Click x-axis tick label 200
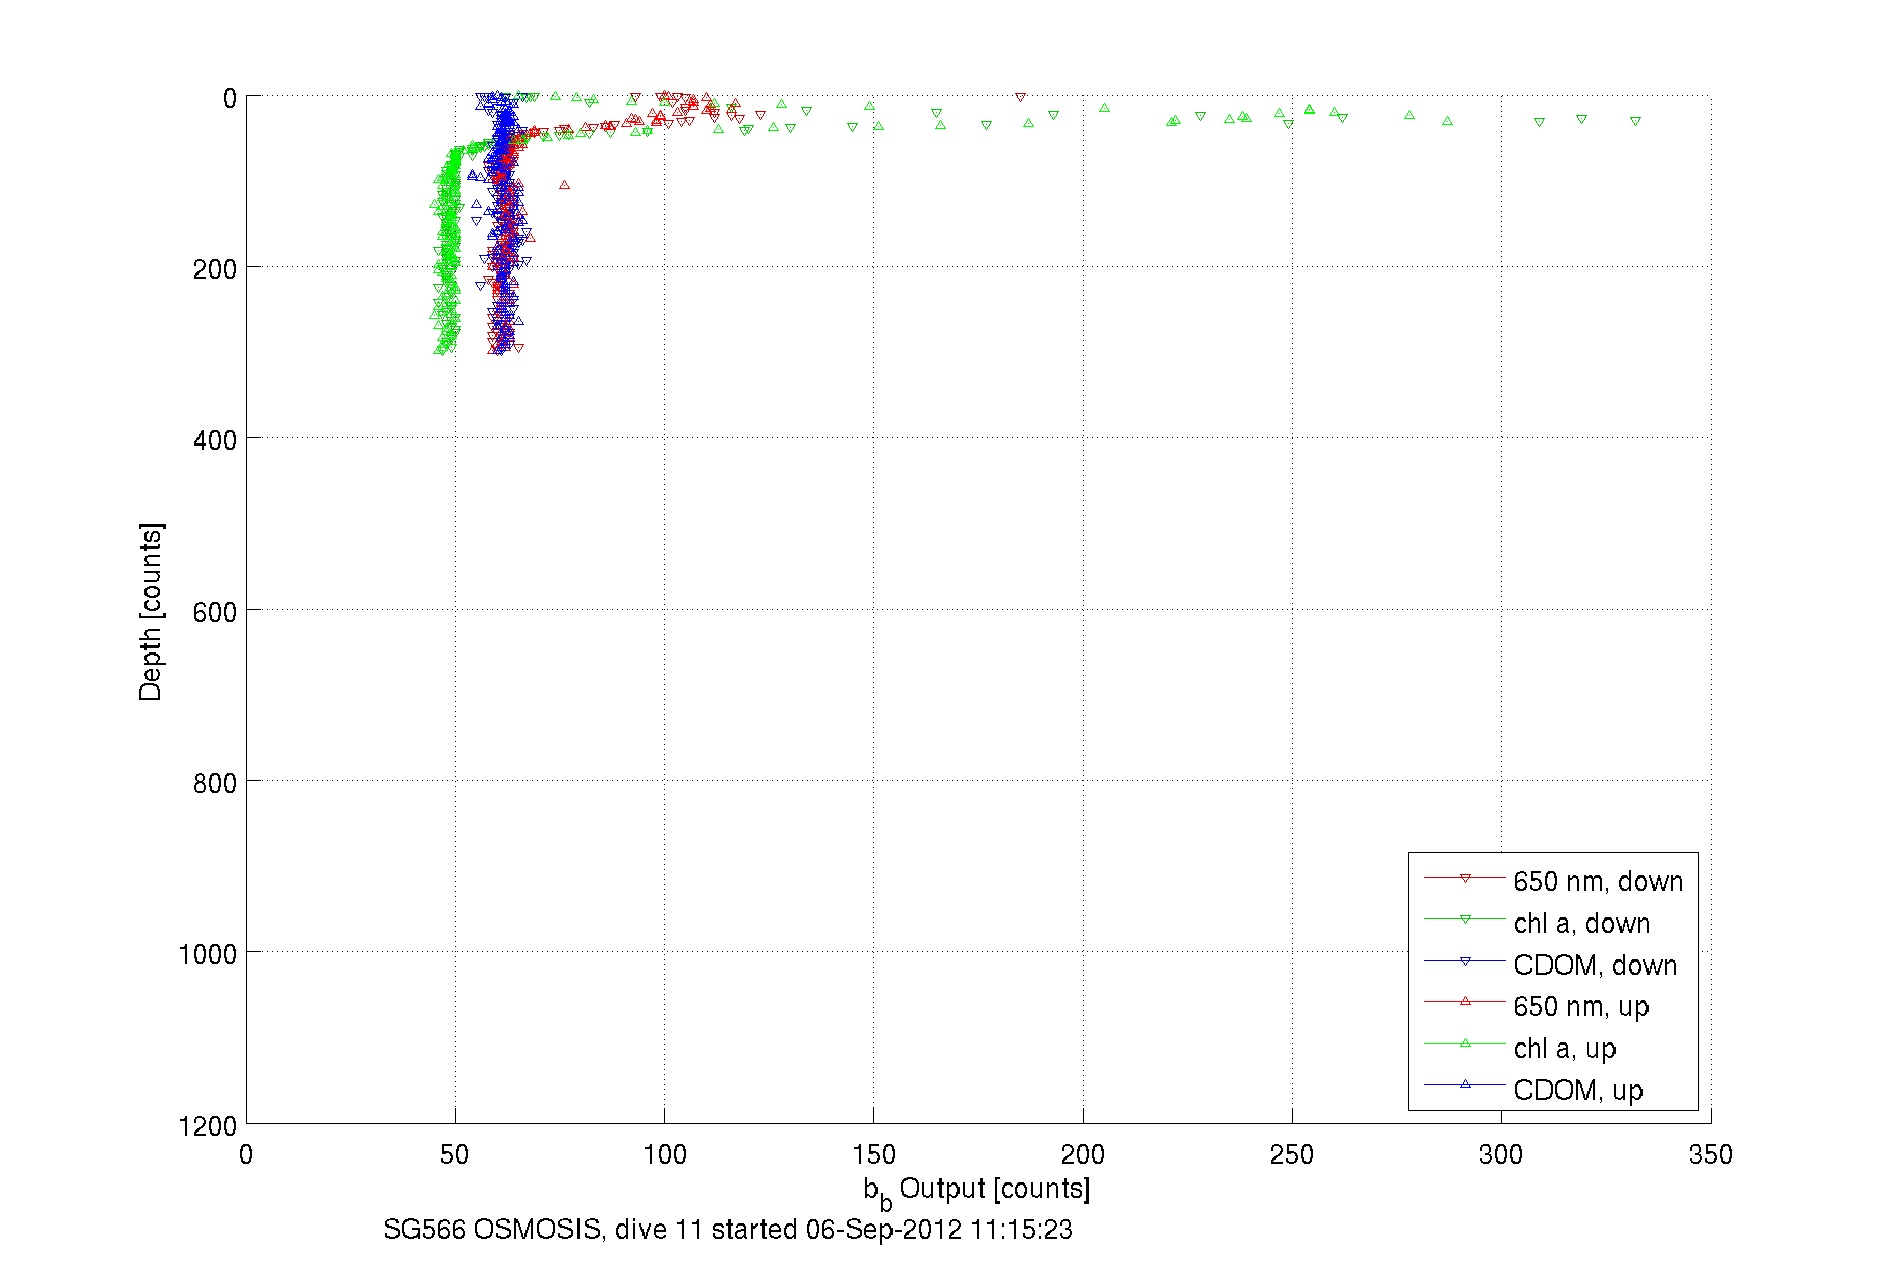Image resolution: width=1891 pixels, height=1262 pixels. [x=1083, y=1155]
